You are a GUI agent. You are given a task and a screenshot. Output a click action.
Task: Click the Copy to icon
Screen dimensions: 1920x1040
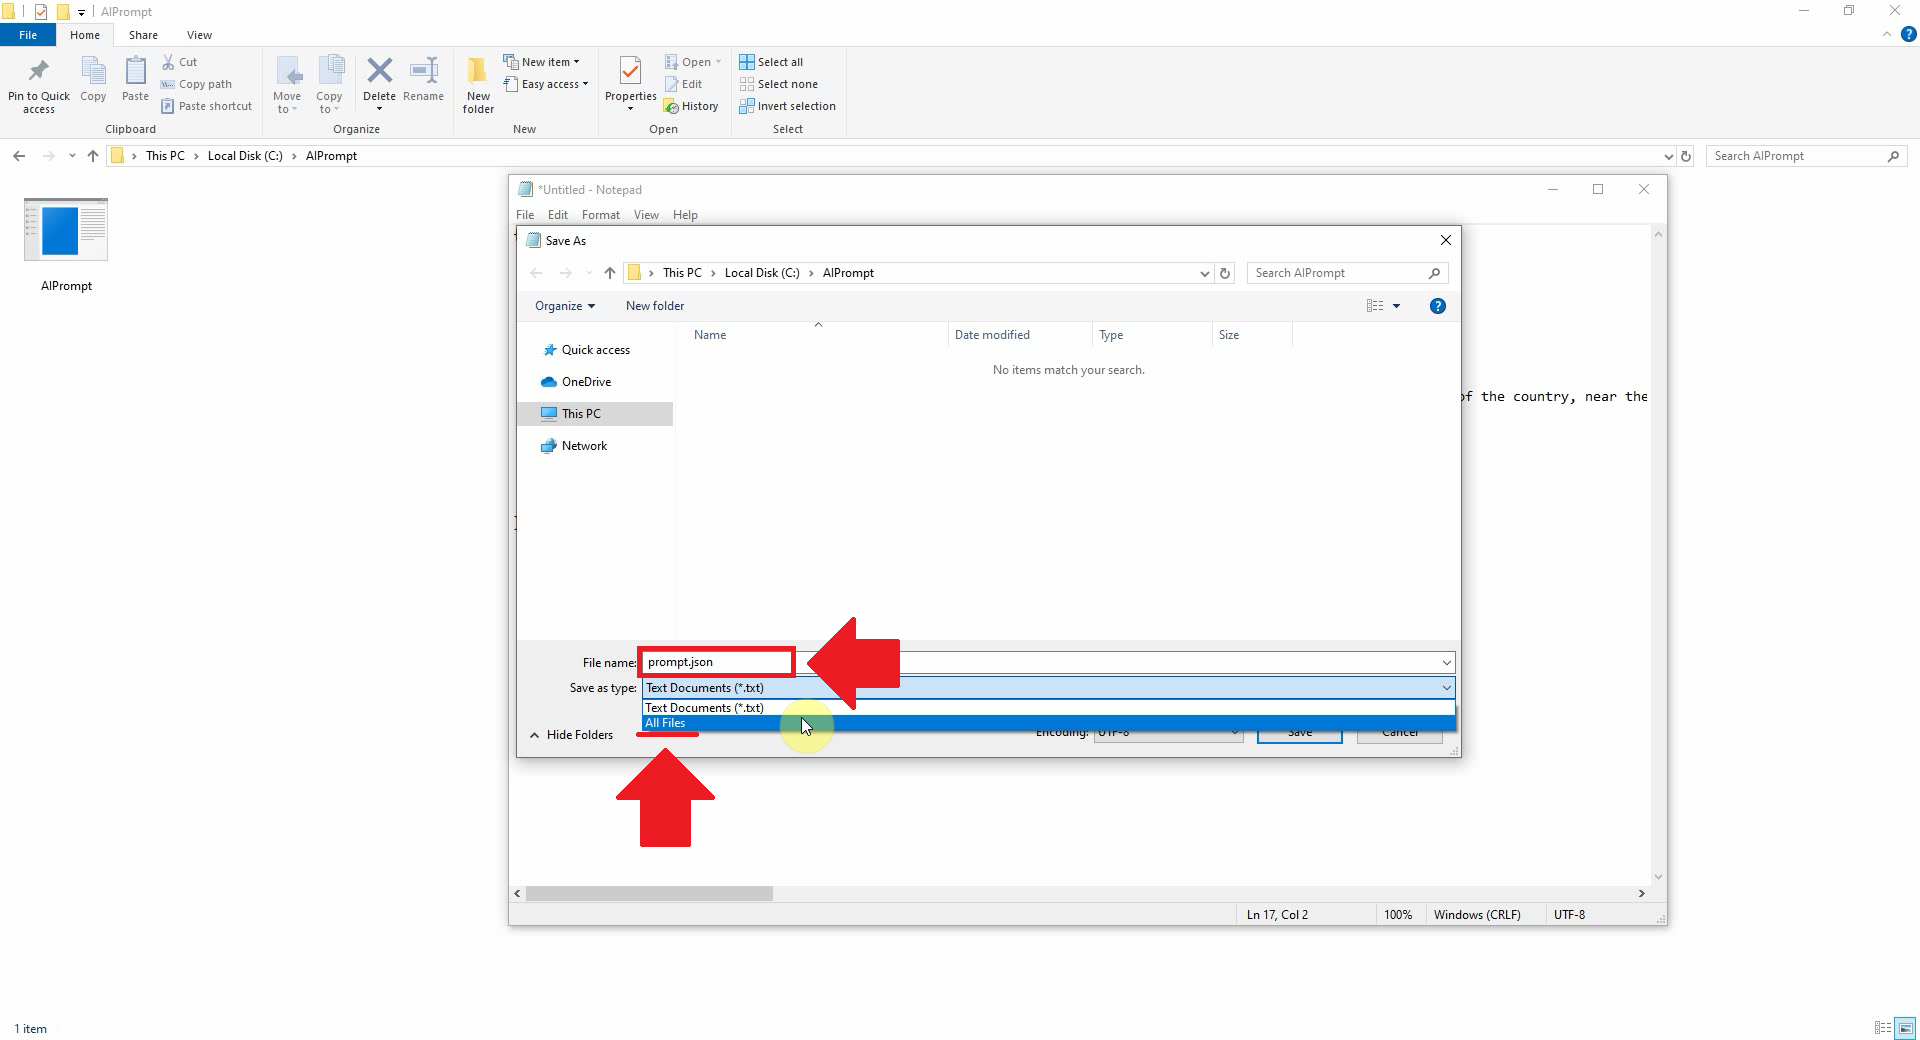click(x=330, y=72)
